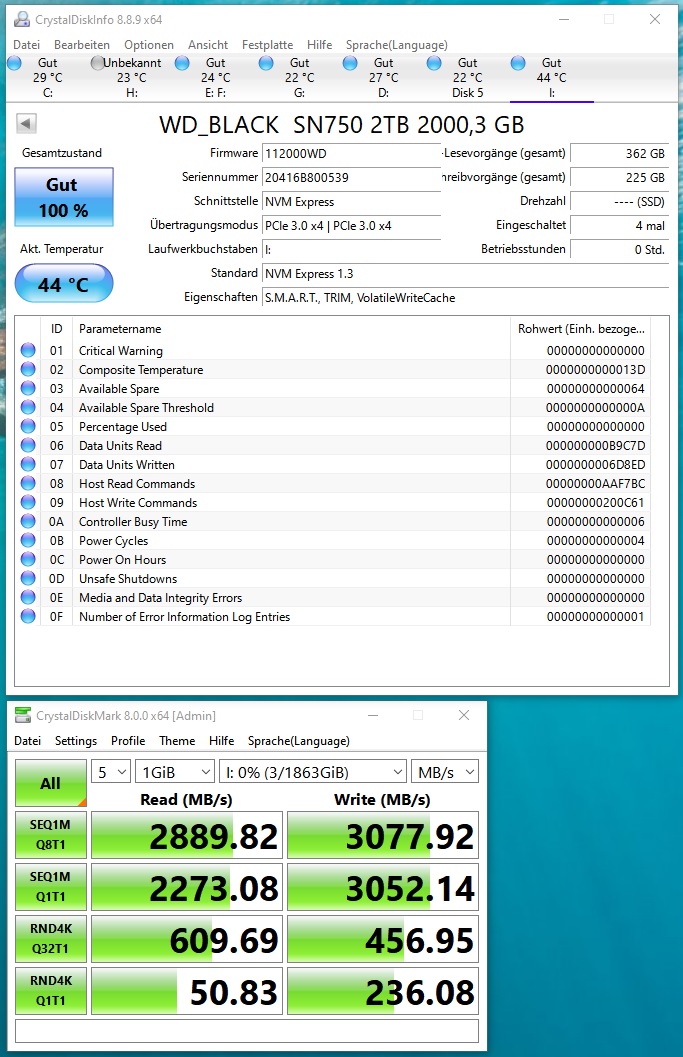Open test count dropdown showing 5
This screenshot has height=1057, width=683.
tap(111, 772)
